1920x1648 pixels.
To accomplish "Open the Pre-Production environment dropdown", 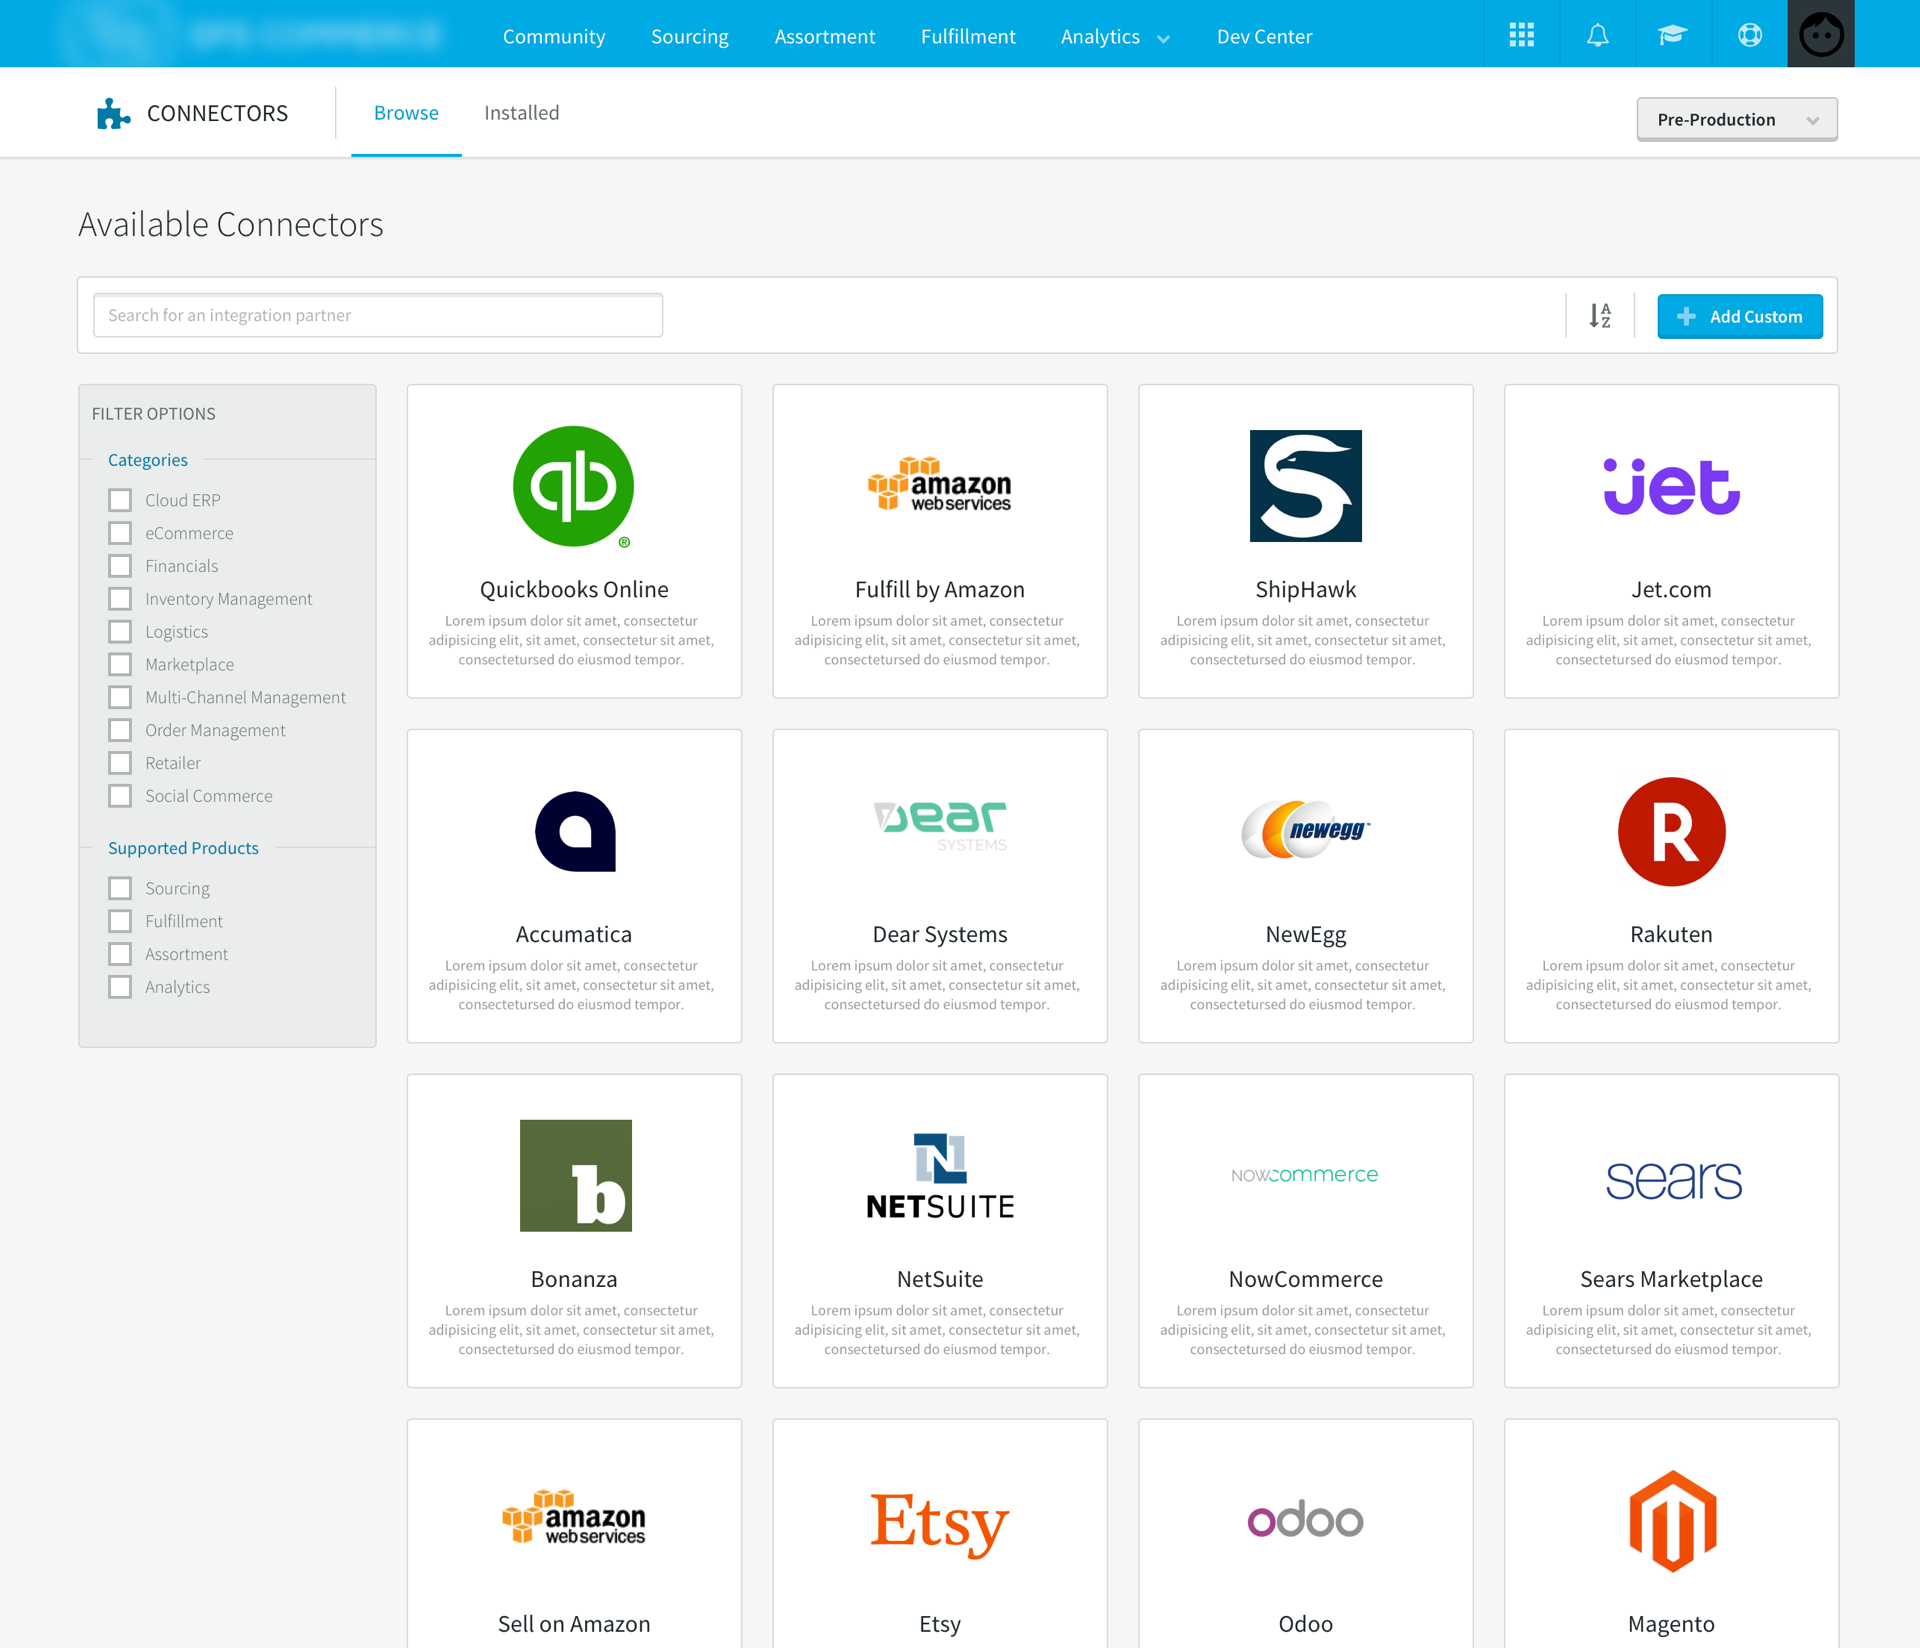I will [x=1736, y=119].
